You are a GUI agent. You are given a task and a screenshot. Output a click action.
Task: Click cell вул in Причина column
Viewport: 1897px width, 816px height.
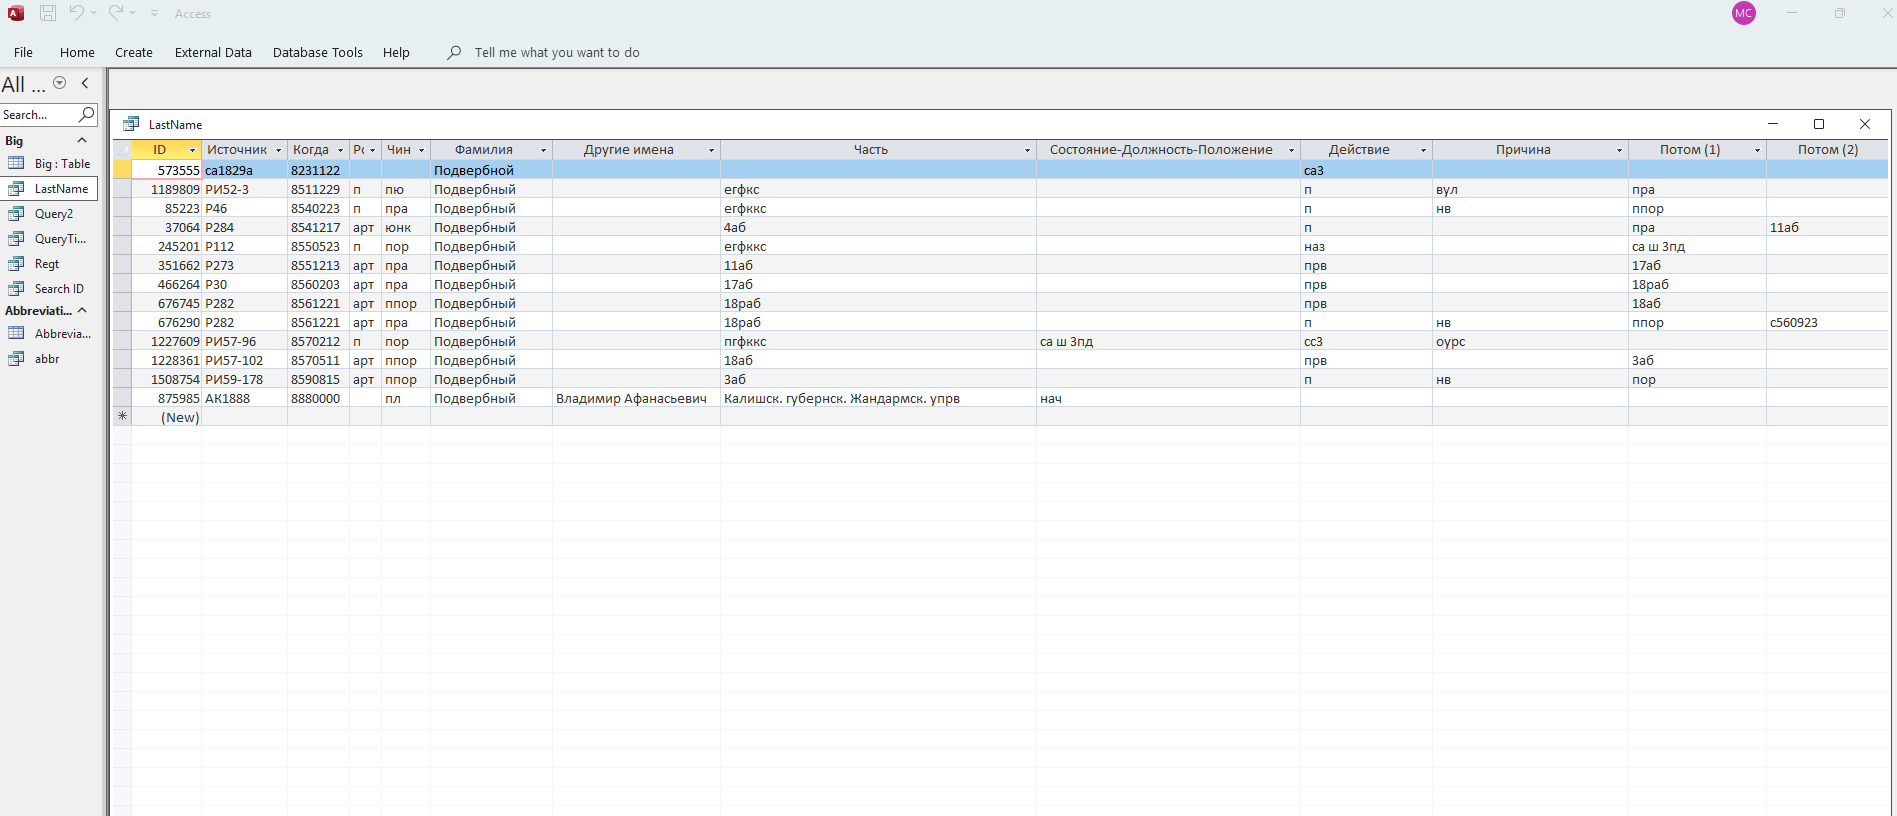(x=1530, y=189)
